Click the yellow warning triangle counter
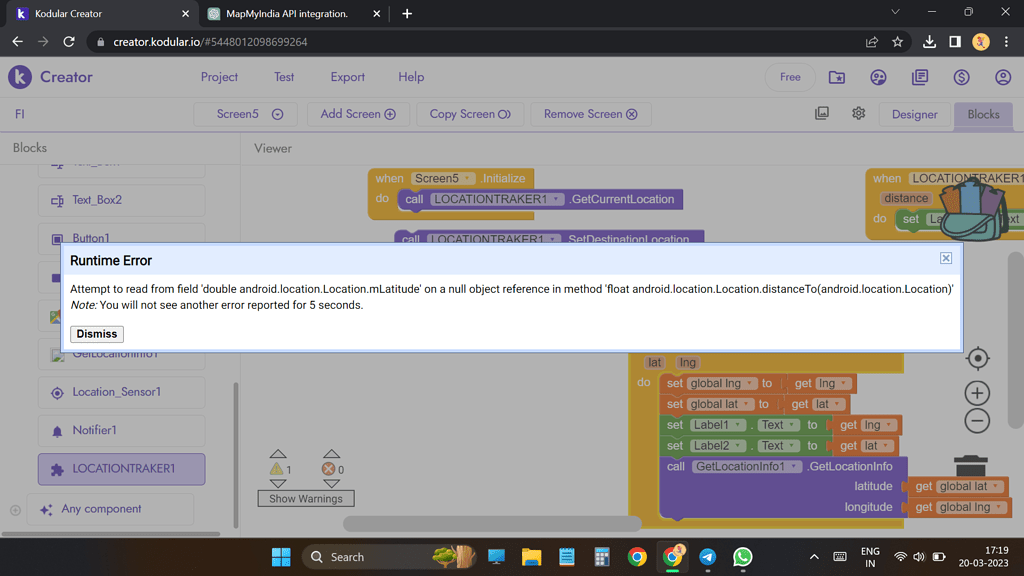1024x576 pixels. coord(276,469)
